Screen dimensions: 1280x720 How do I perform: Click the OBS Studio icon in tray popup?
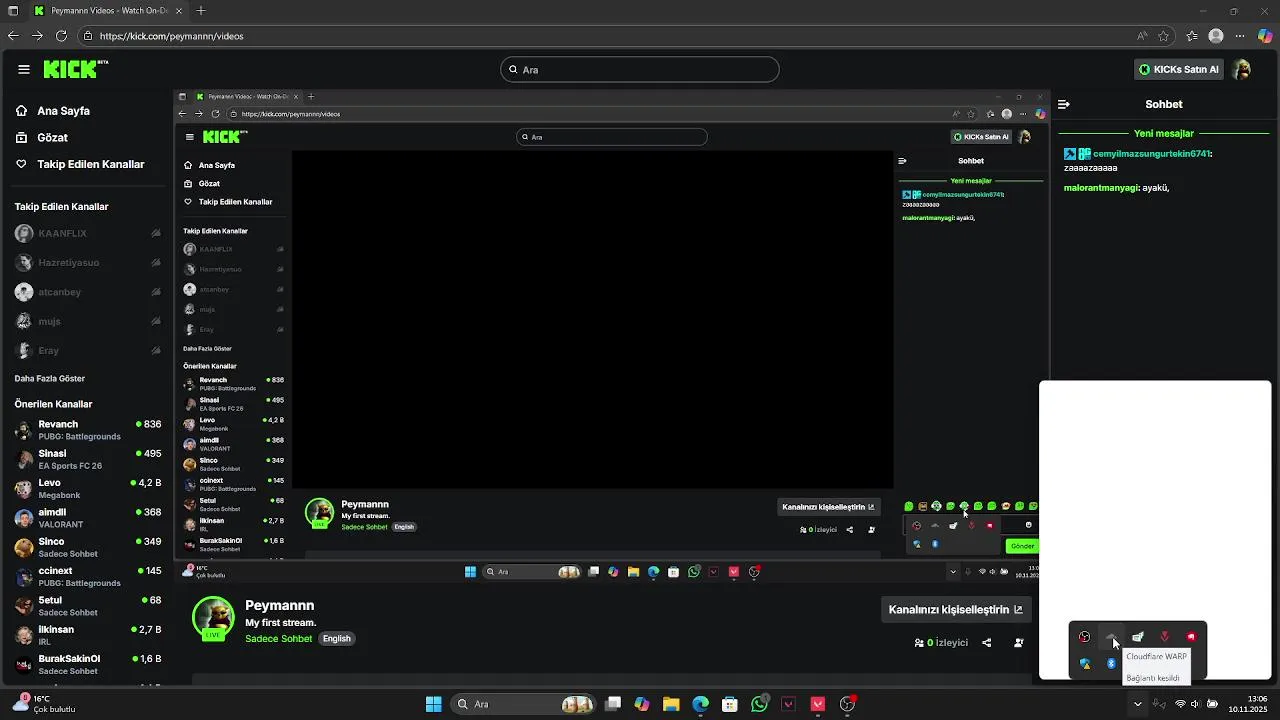tap(1084, 637)
